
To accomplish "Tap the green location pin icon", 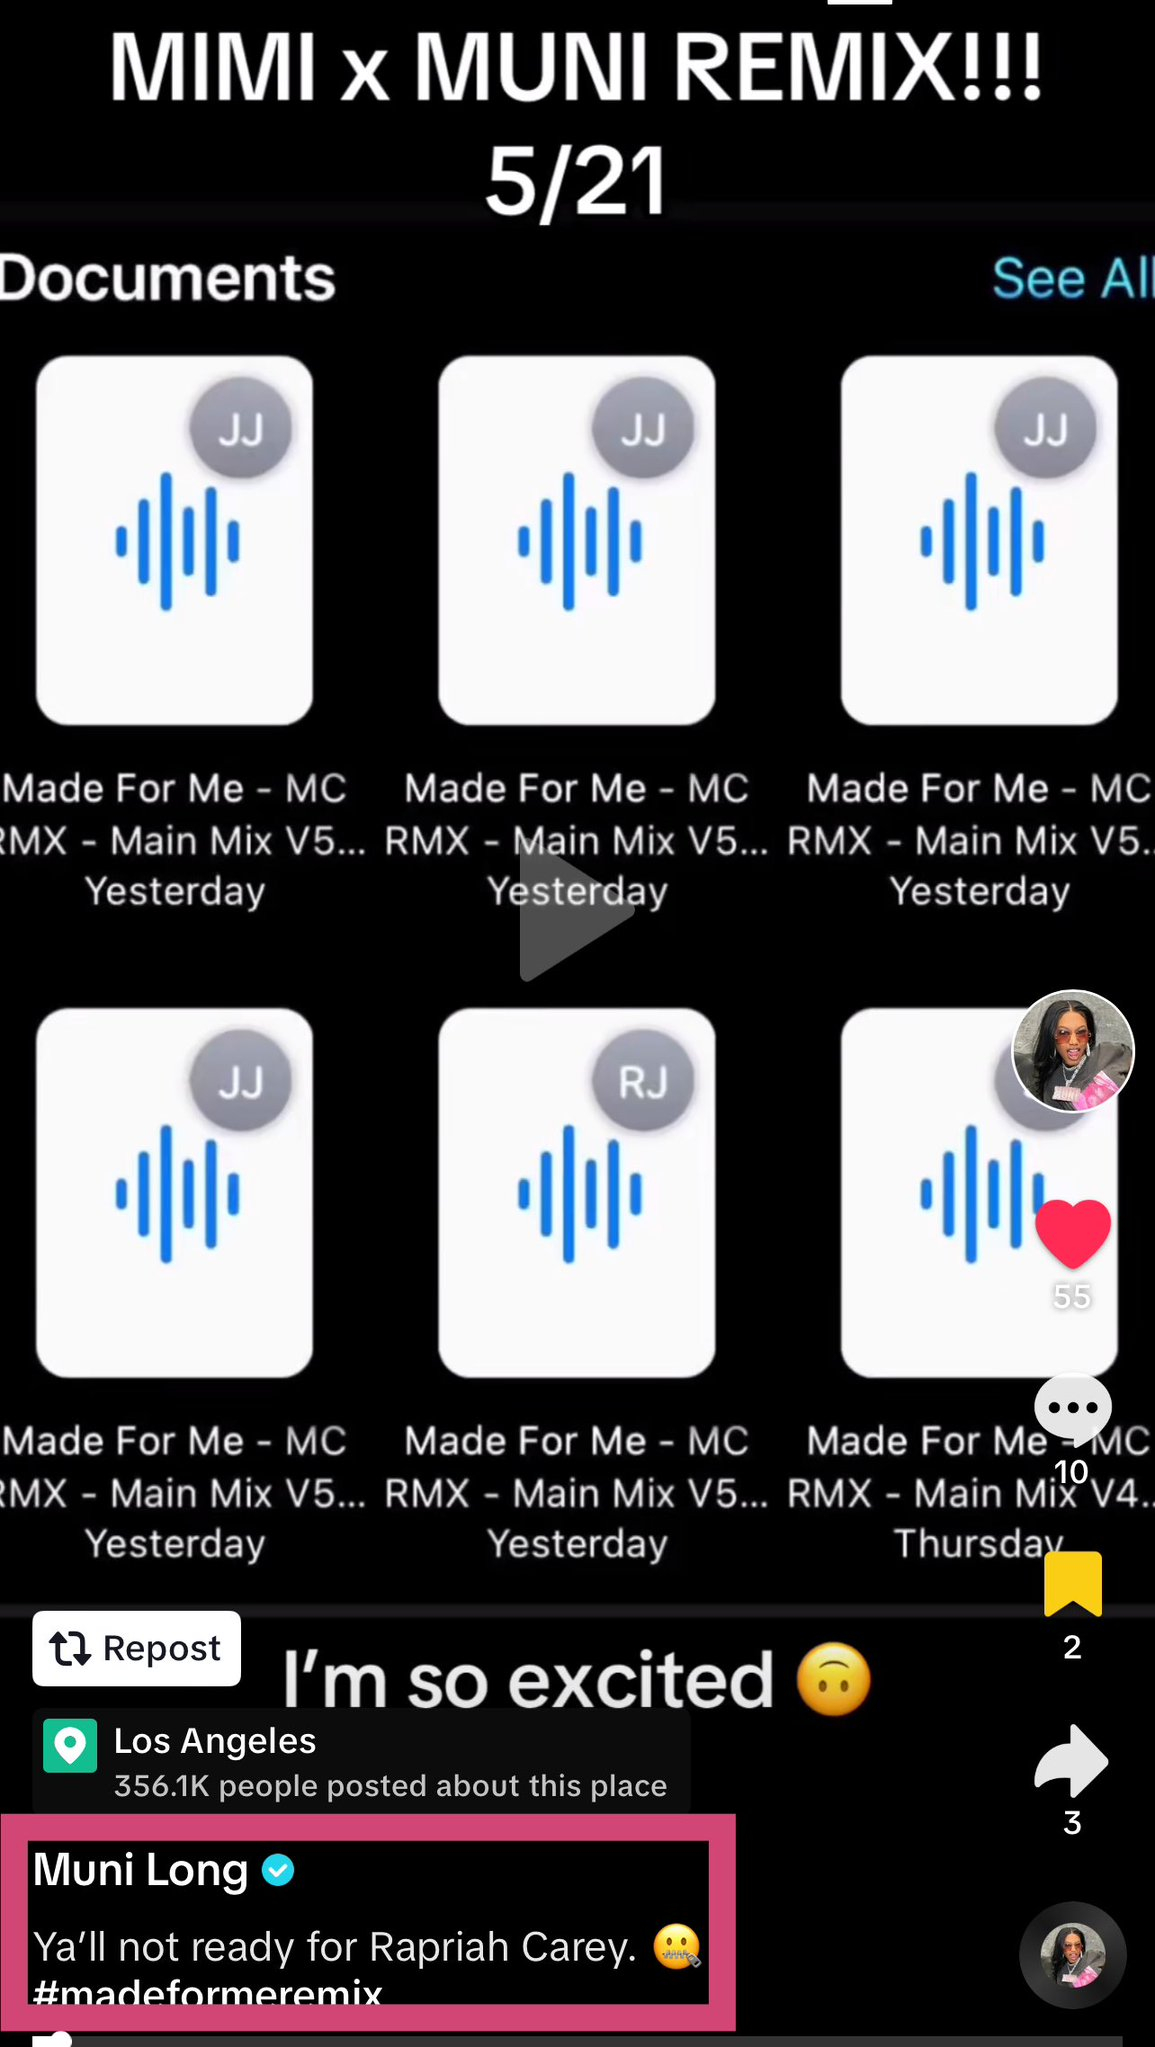I will click(x=70, y=1746).
